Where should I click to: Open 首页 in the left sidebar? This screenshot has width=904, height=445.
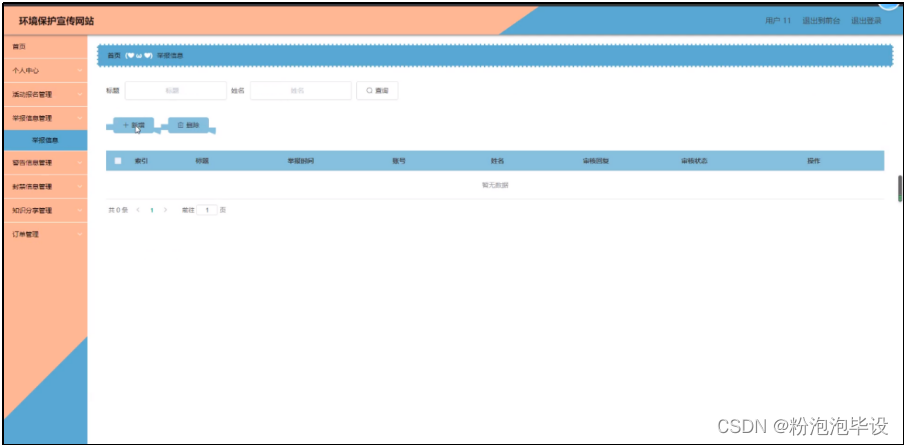[x=45, y=46]
